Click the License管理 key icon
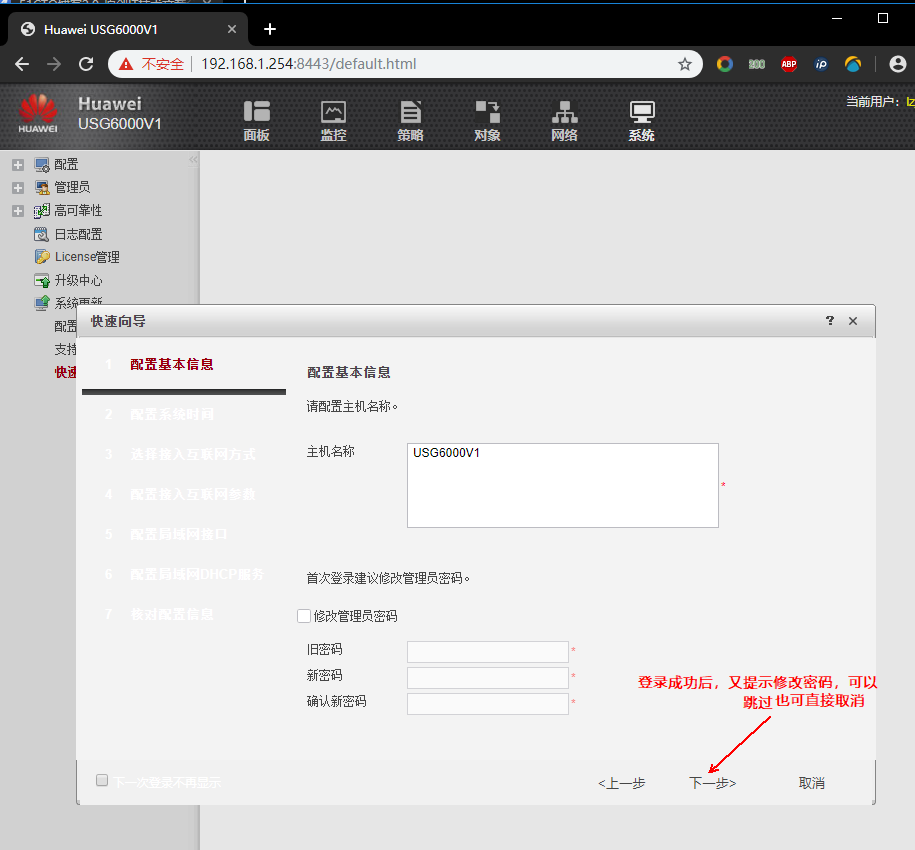915x850 pixels. (41, 257)
